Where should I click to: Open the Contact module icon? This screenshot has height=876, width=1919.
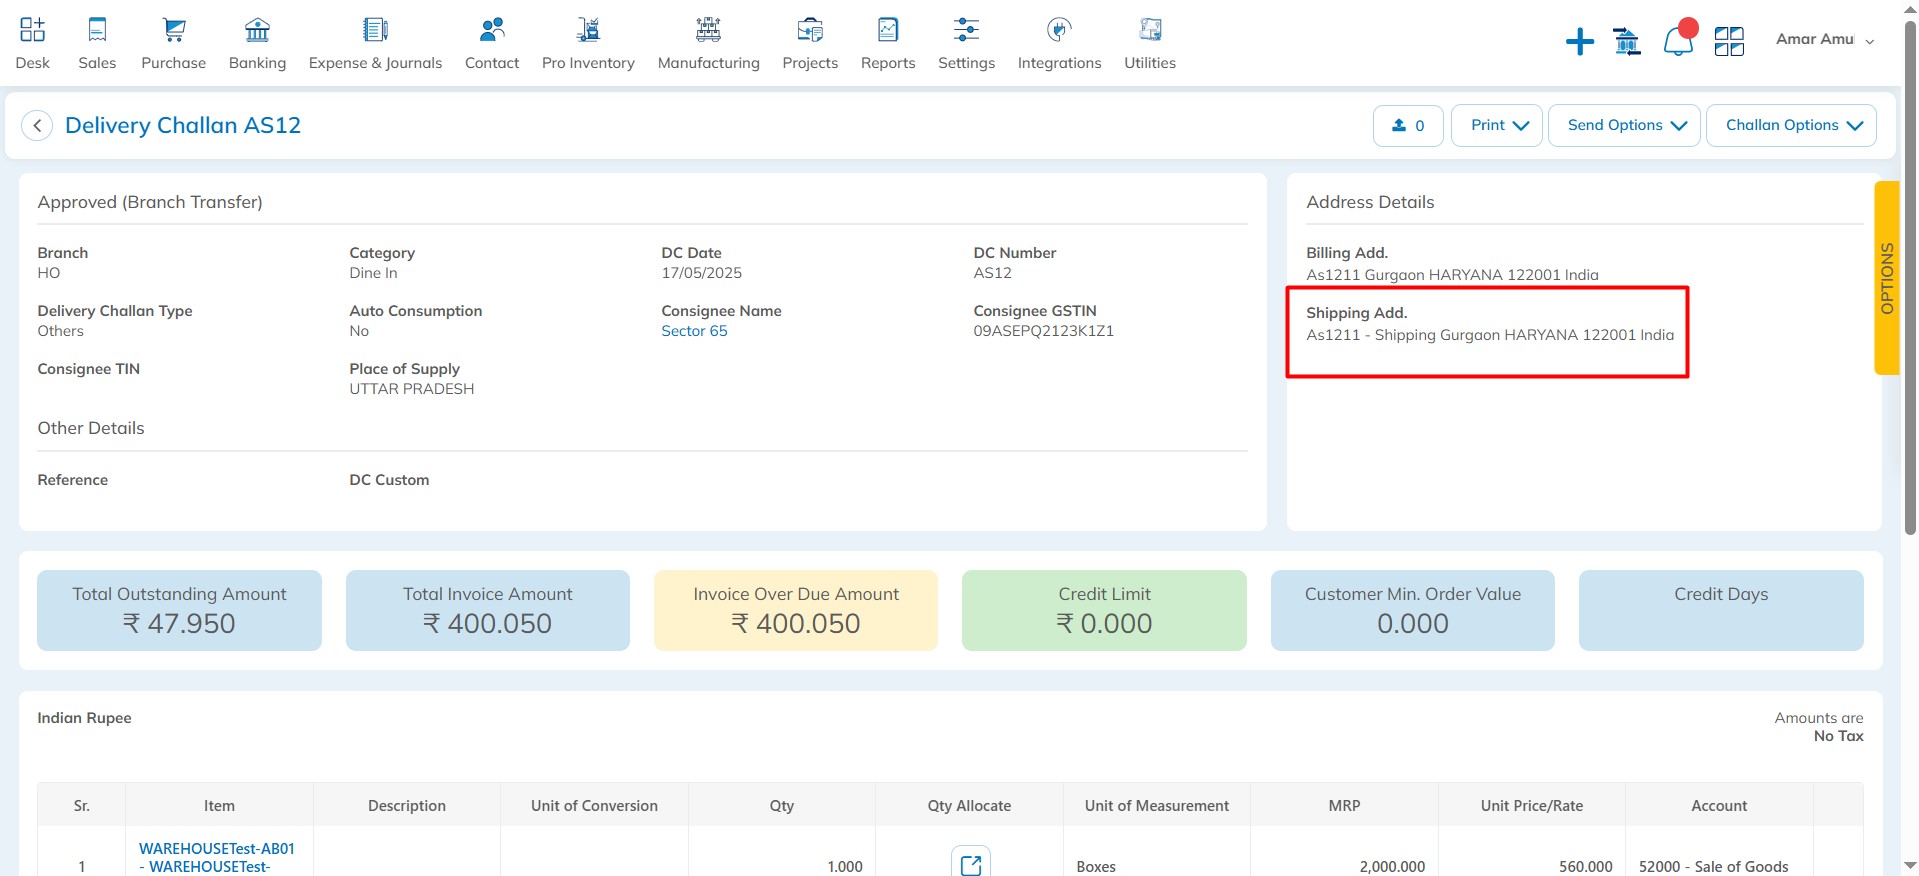click(492, 30)
